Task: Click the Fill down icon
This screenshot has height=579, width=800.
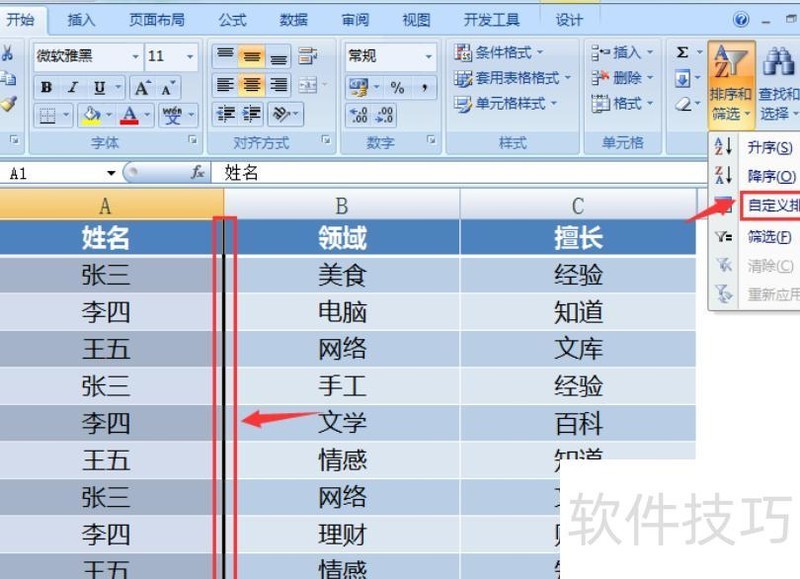Action: [683, 79]
